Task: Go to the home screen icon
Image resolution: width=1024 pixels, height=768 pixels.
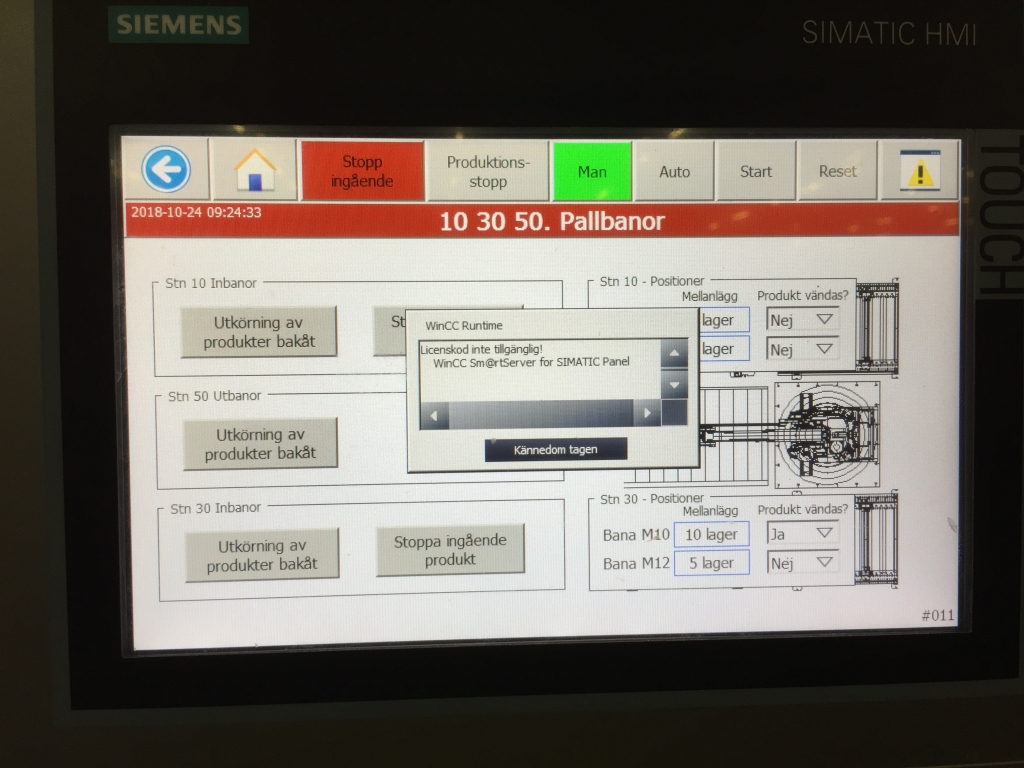Action: tap(255, 170)
